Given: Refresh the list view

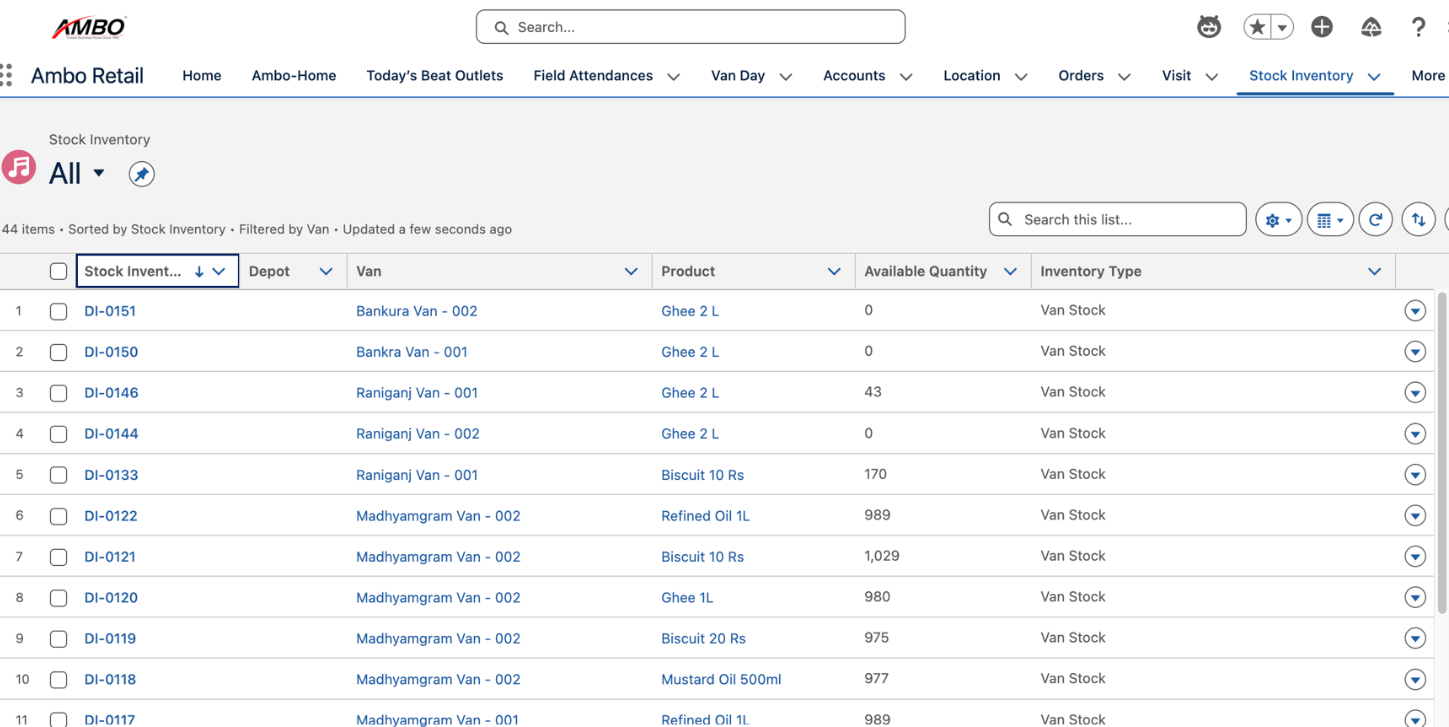Looking at the screenshot, I should click(1376, 220).
